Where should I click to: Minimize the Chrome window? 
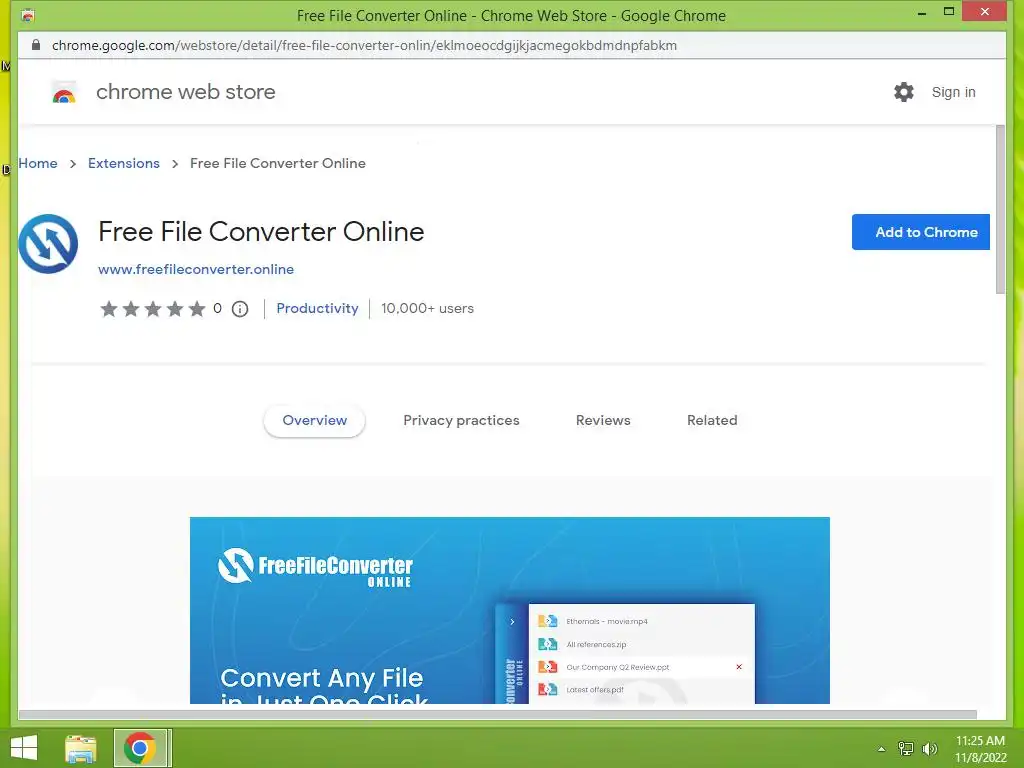pyautogui.click(x=922, y=12)
